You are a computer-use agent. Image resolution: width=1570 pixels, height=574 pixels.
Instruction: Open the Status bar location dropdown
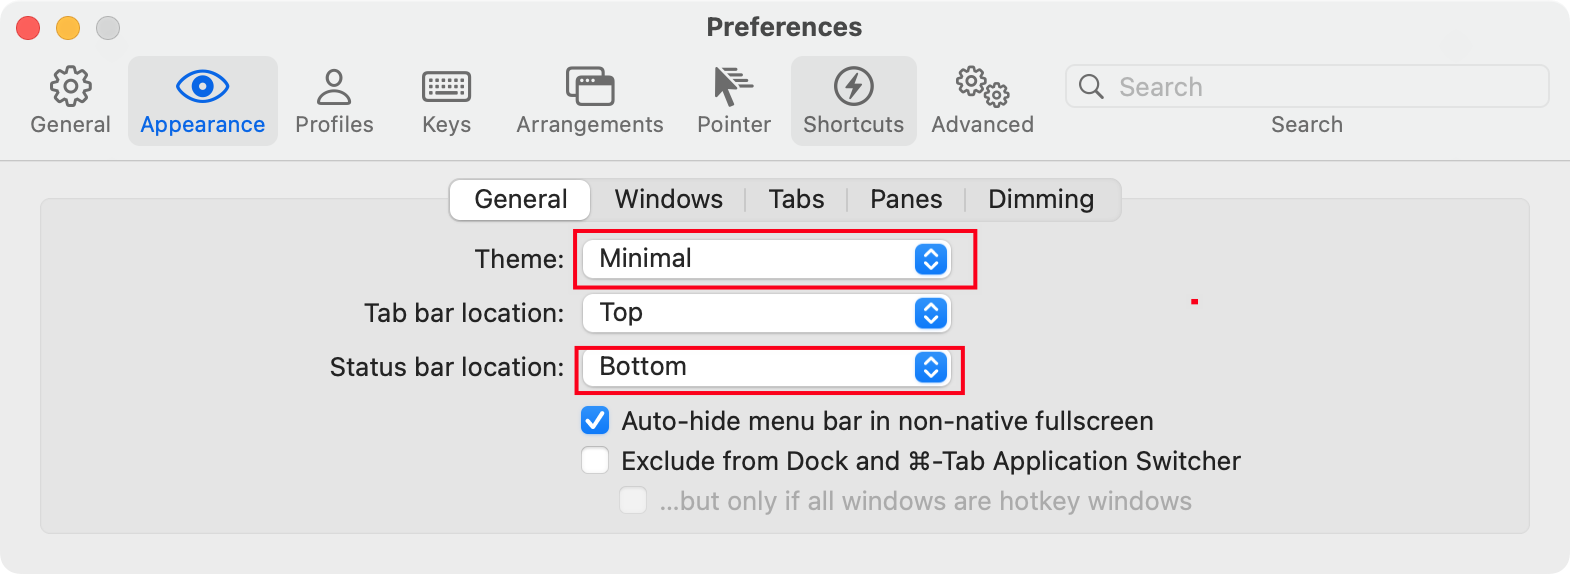pos(766,367)
